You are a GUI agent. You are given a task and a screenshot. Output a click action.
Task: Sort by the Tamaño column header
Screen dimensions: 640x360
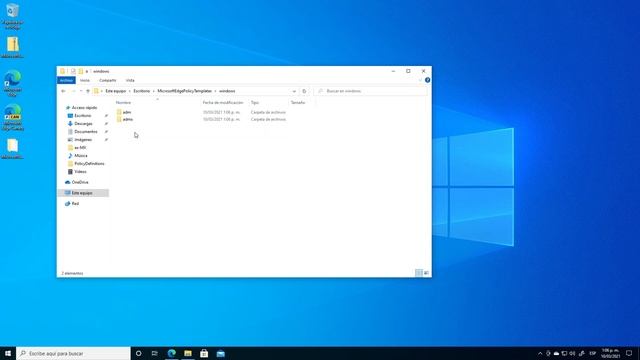(298, 102)
